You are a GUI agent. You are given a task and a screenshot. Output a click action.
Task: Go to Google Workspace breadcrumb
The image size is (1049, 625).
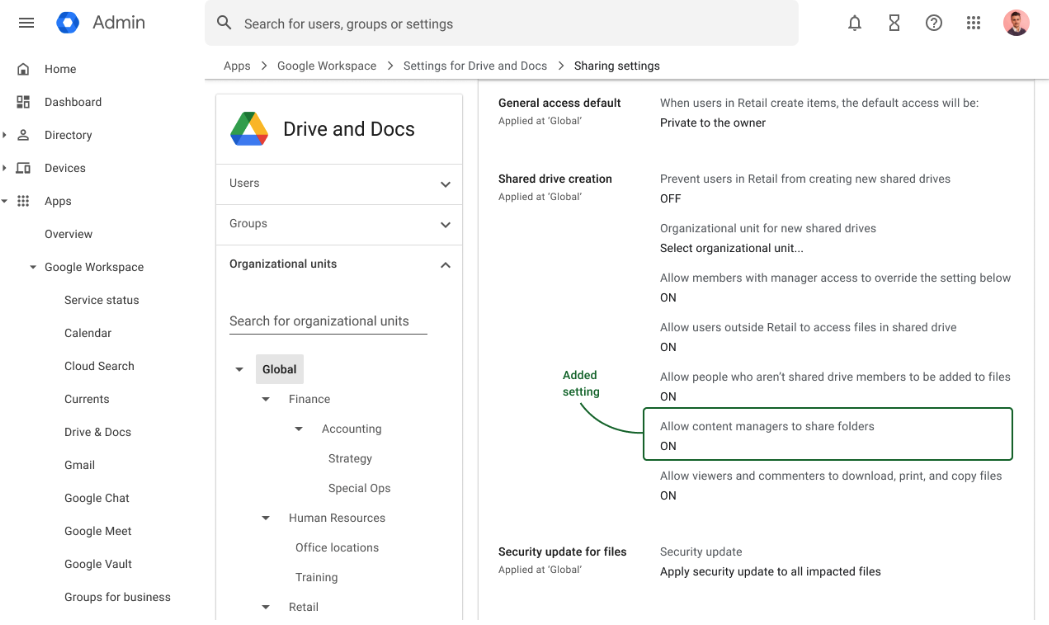point(326,66)
